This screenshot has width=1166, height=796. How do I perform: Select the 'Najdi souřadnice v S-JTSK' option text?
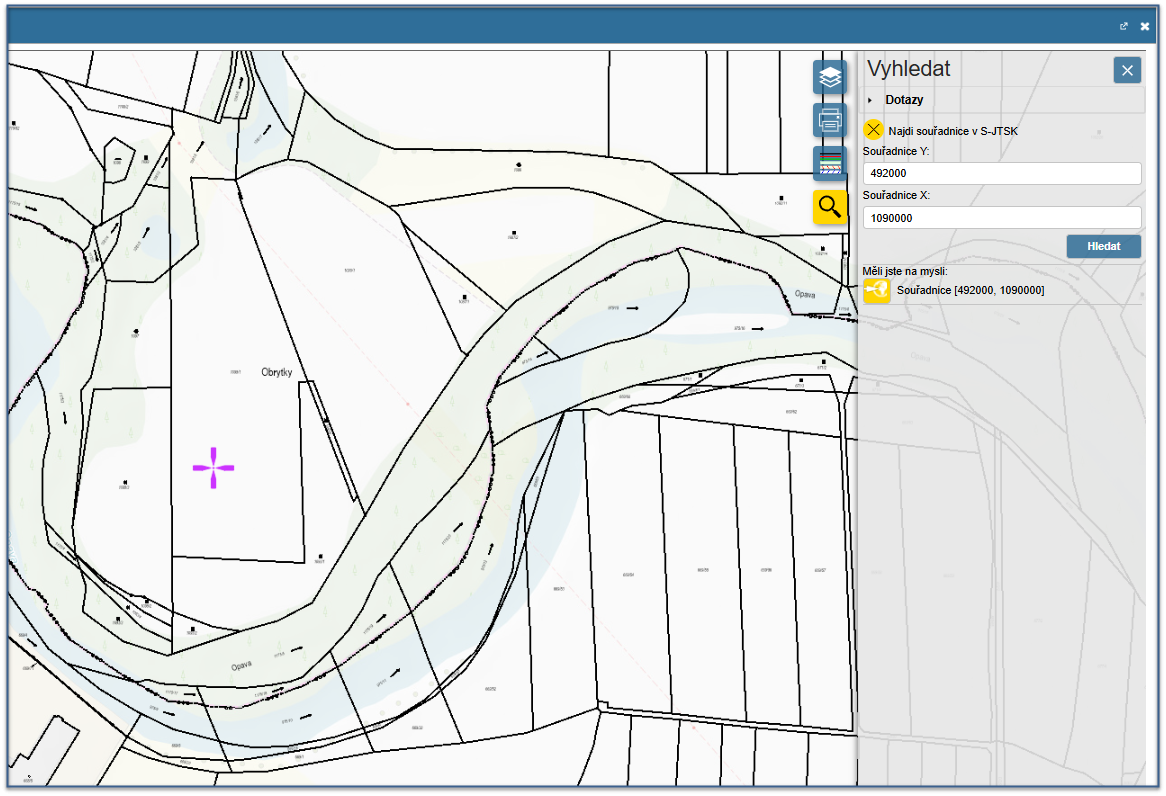coord(952,131)
